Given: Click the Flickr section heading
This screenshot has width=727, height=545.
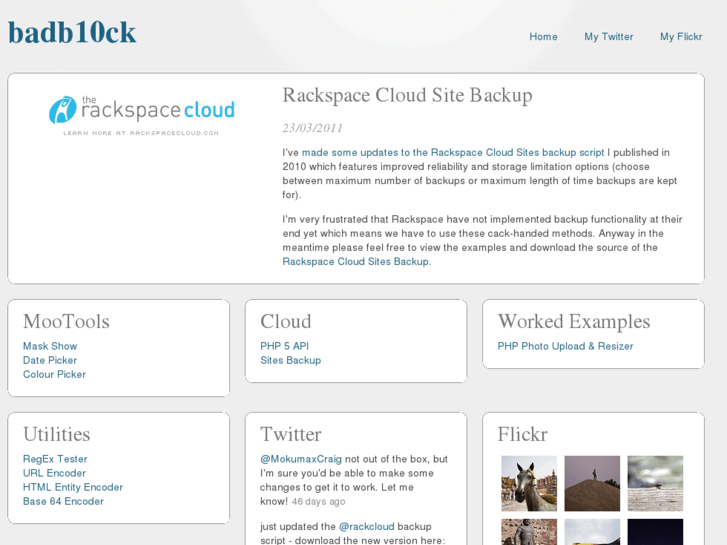Looking at the screenshot, I should [x=523, y=434].
